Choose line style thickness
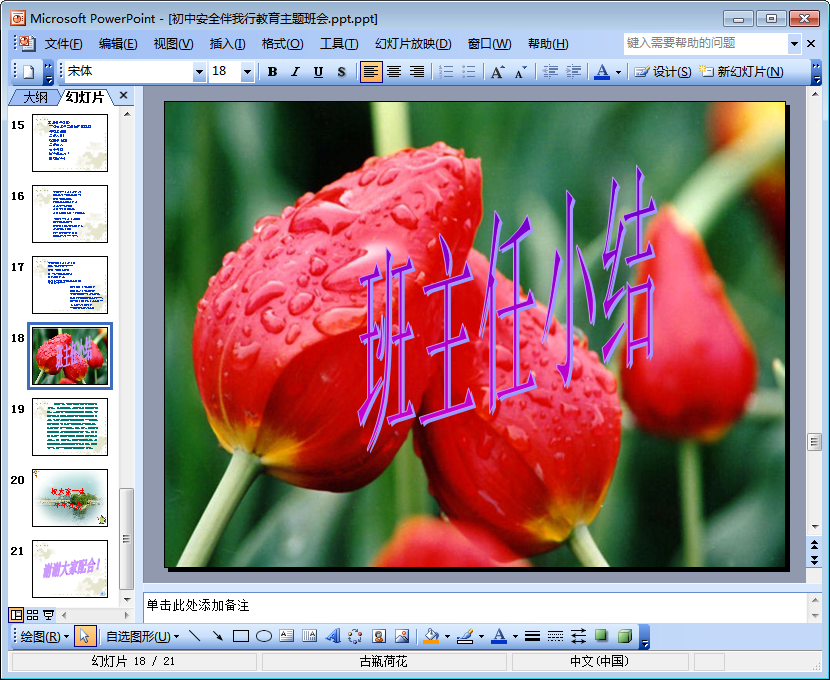830x680 pixels. pyautogui.click(x=533, y=636)
